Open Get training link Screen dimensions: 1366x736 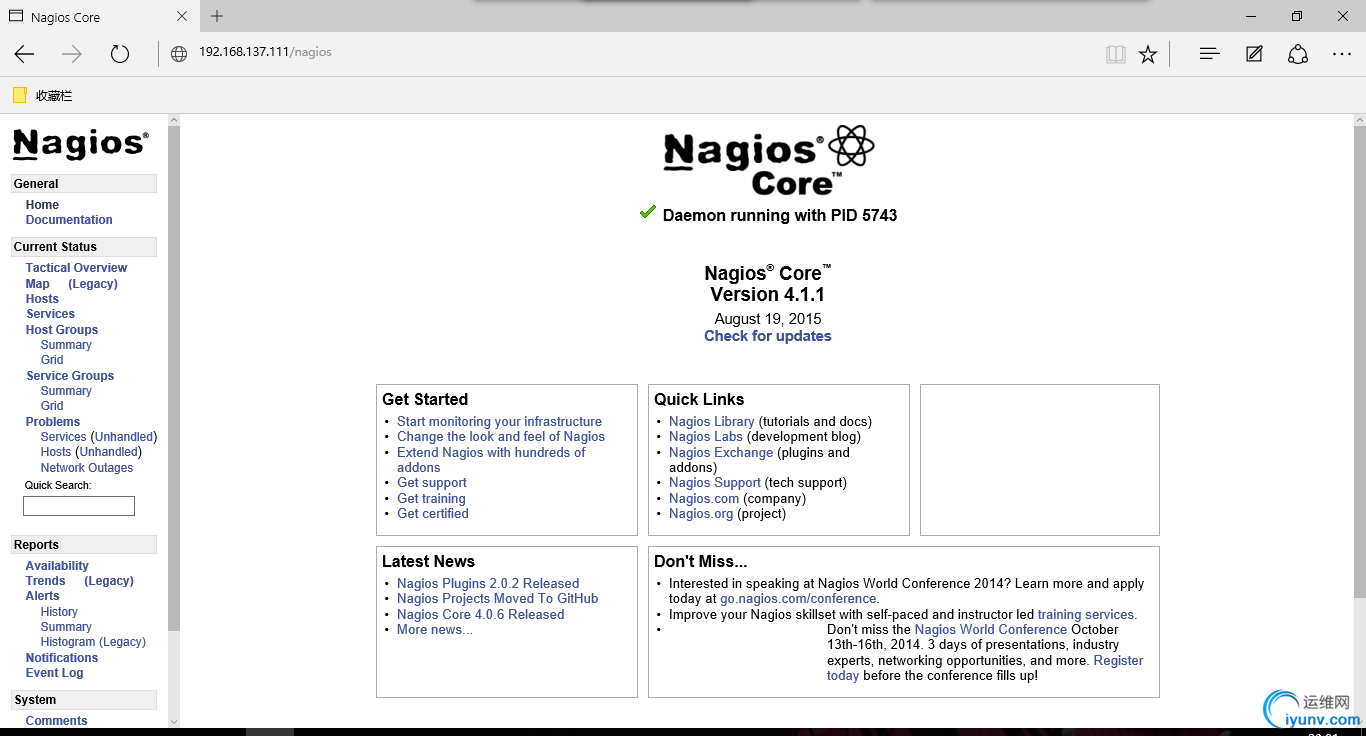coord(431,499)
